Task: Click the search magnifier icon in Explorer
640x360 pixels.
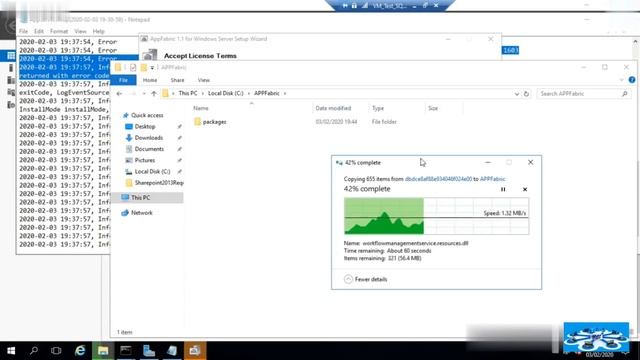Action: pos(624,93)
